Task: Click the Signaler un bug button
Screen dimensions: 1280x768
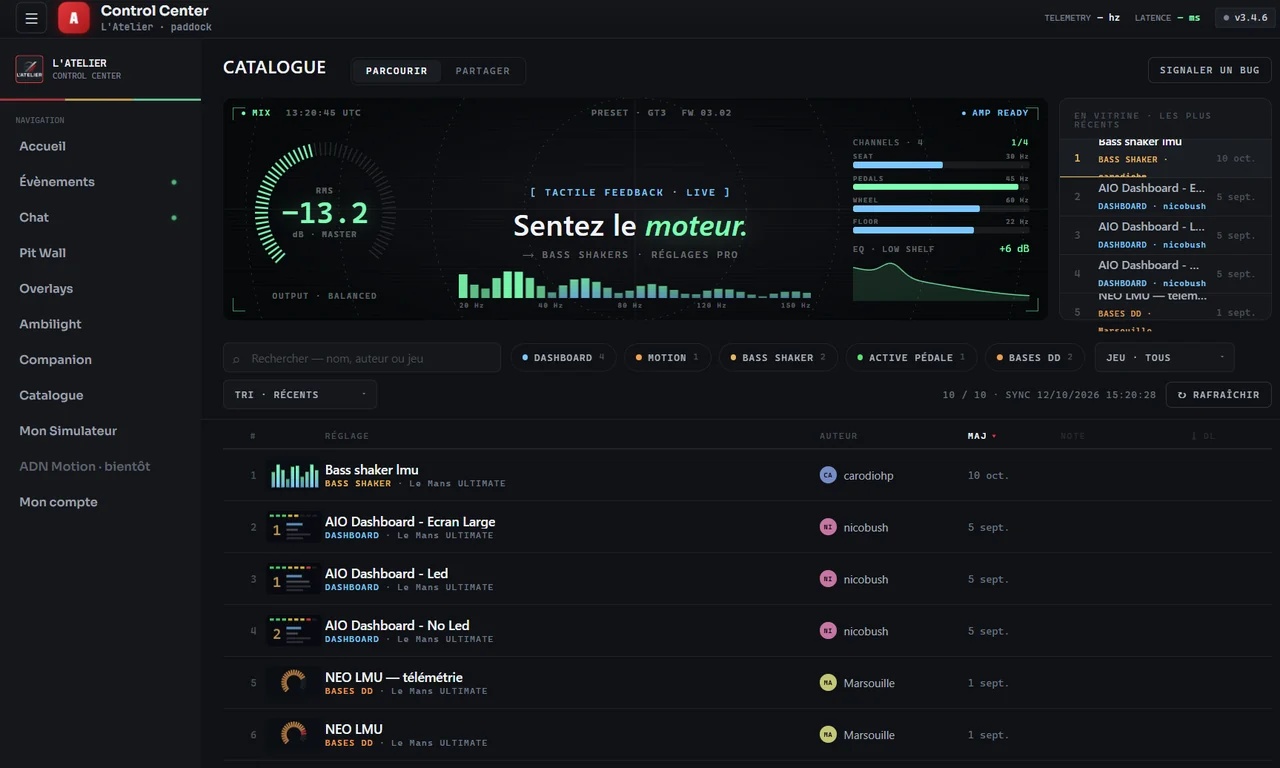Action: click(1209, 70)
